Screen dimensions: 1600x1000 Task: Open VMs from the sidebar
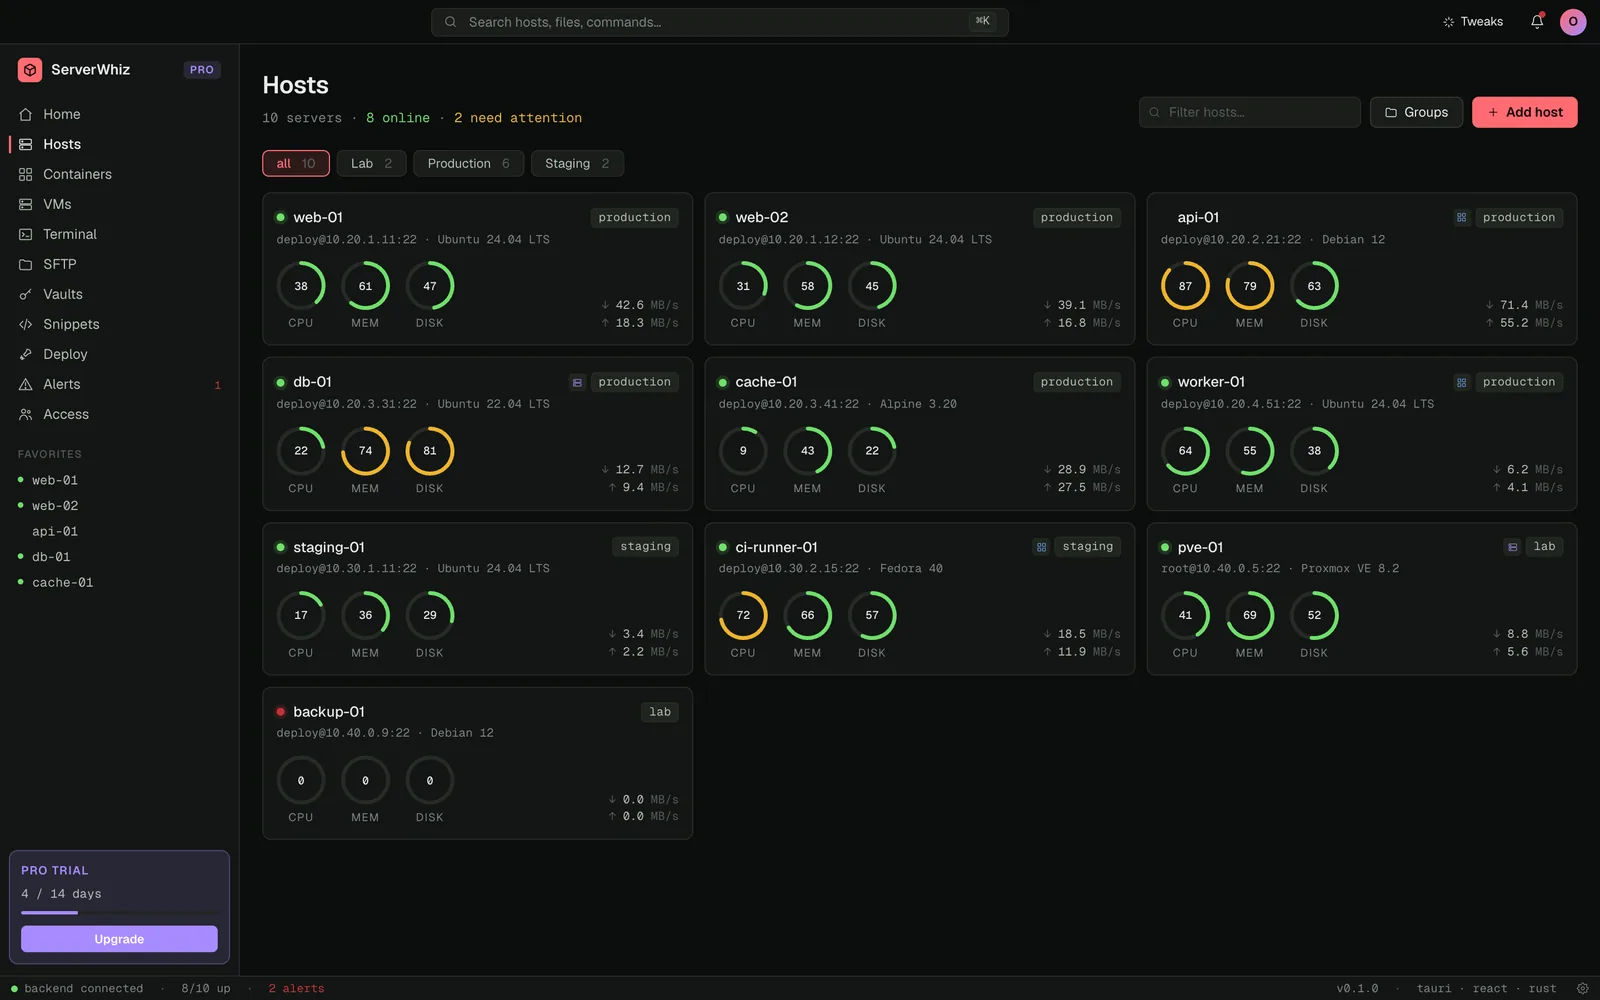click(119, 204)
